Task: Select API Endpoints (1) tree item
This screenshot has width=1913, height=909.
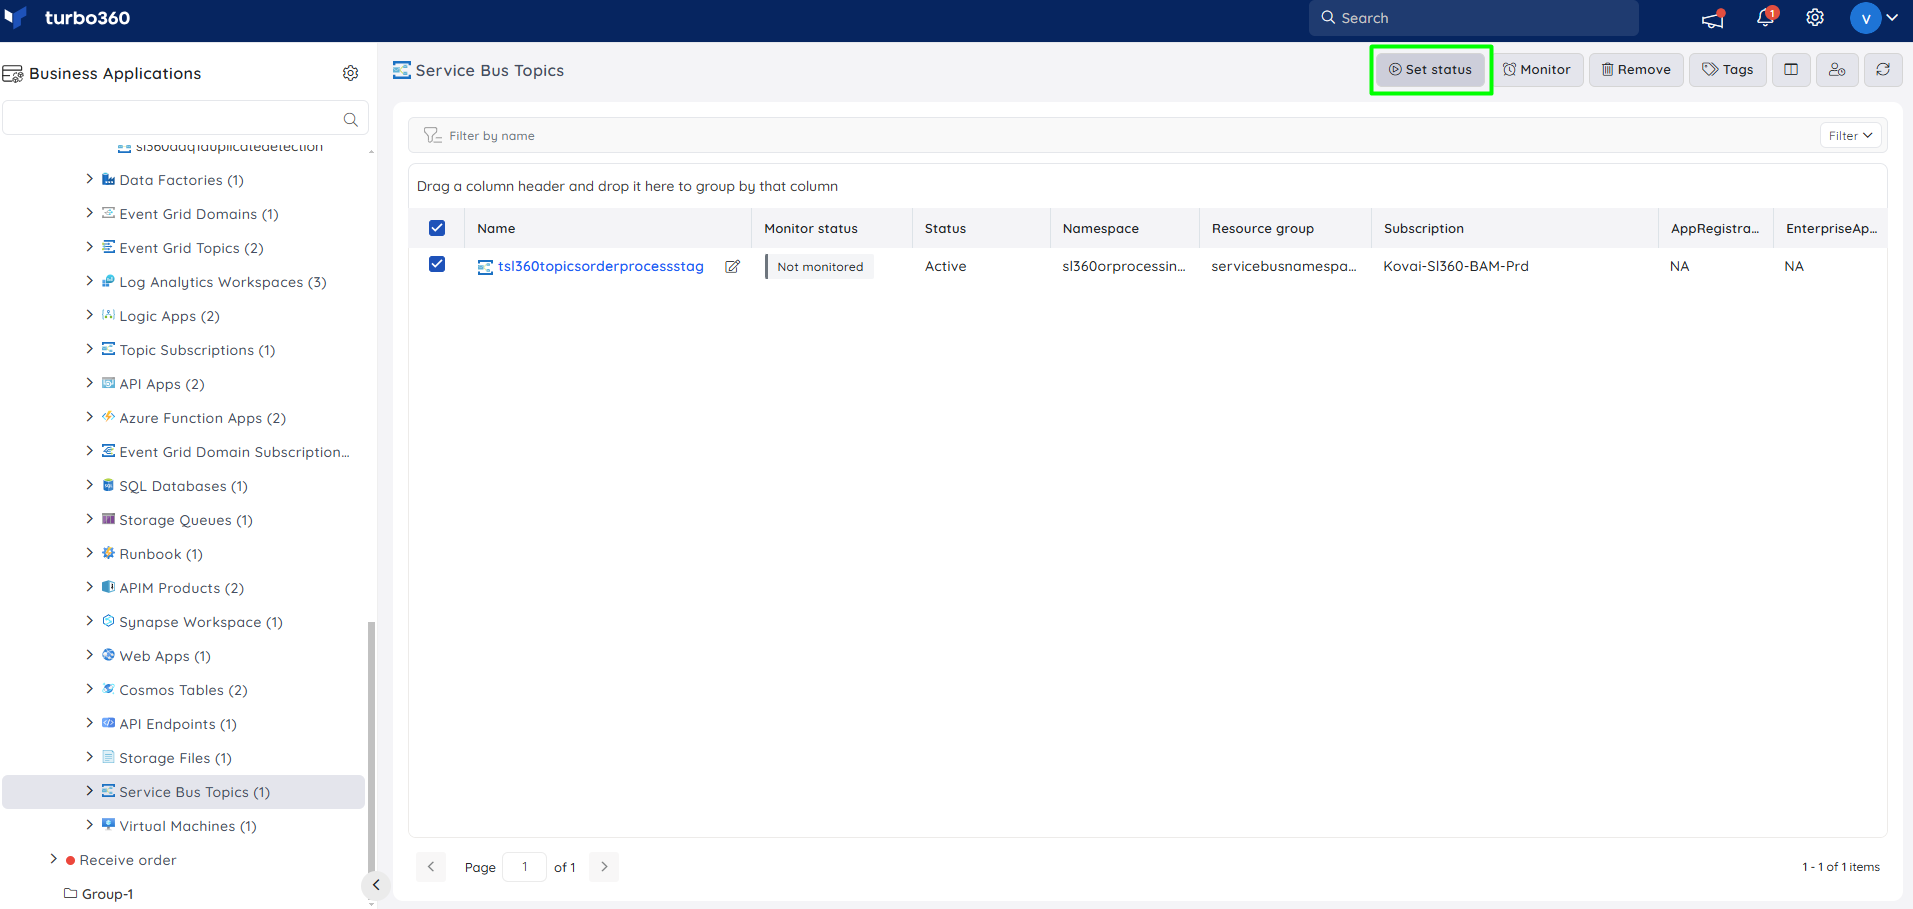Action: (178, 724)
